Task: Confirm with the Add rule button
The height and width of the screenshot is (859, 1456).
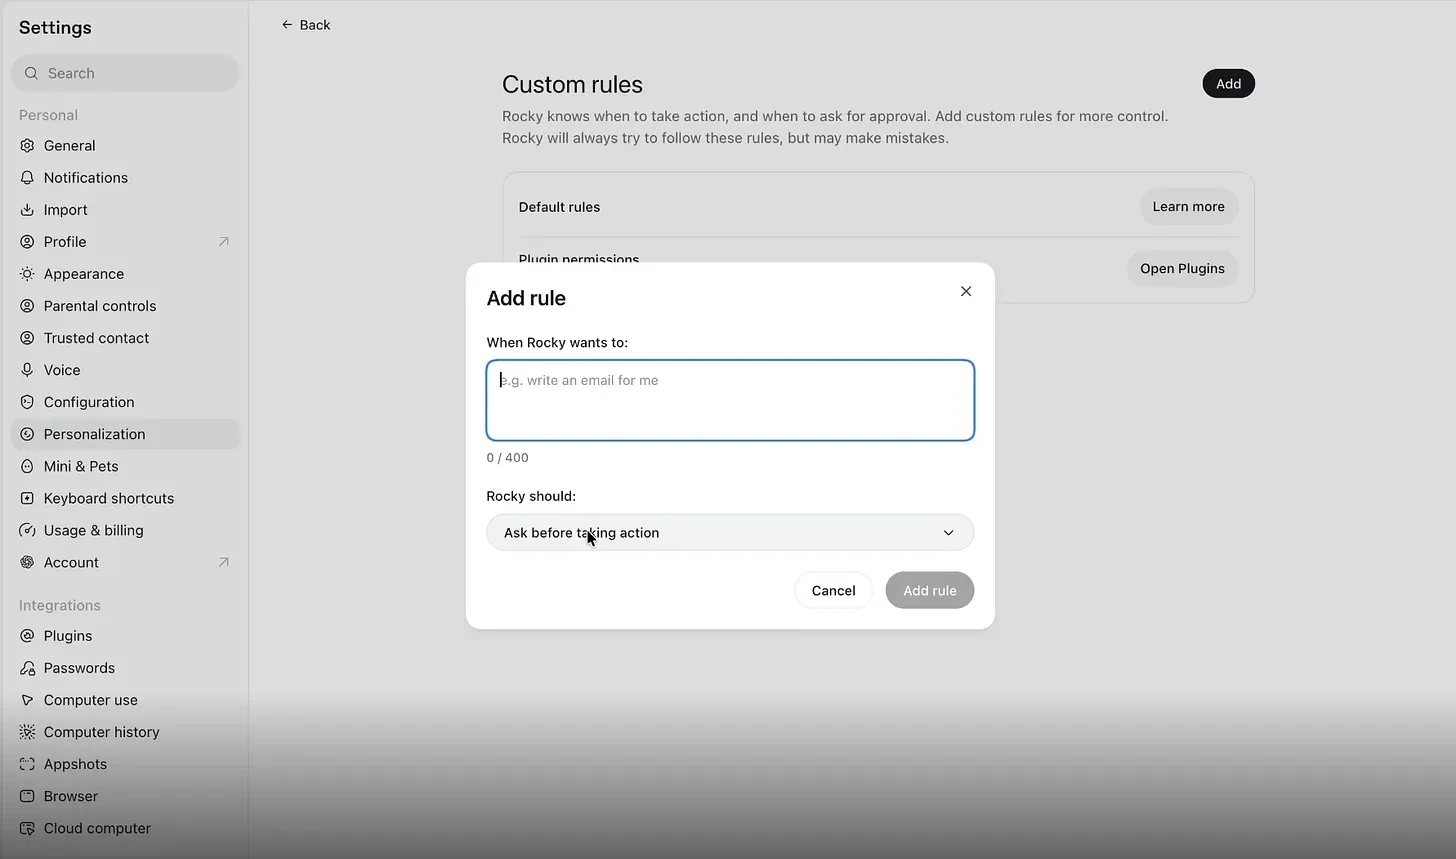Action: pos(930,590)
